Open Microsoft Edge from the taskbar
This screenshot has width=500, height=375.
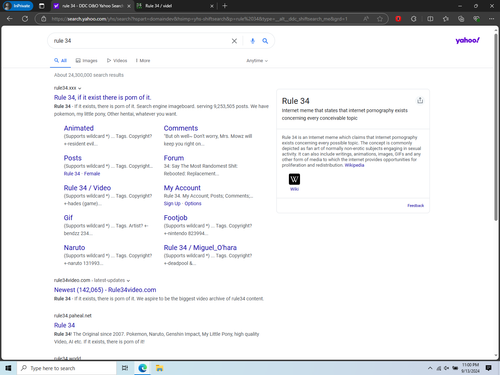point(143,368)
